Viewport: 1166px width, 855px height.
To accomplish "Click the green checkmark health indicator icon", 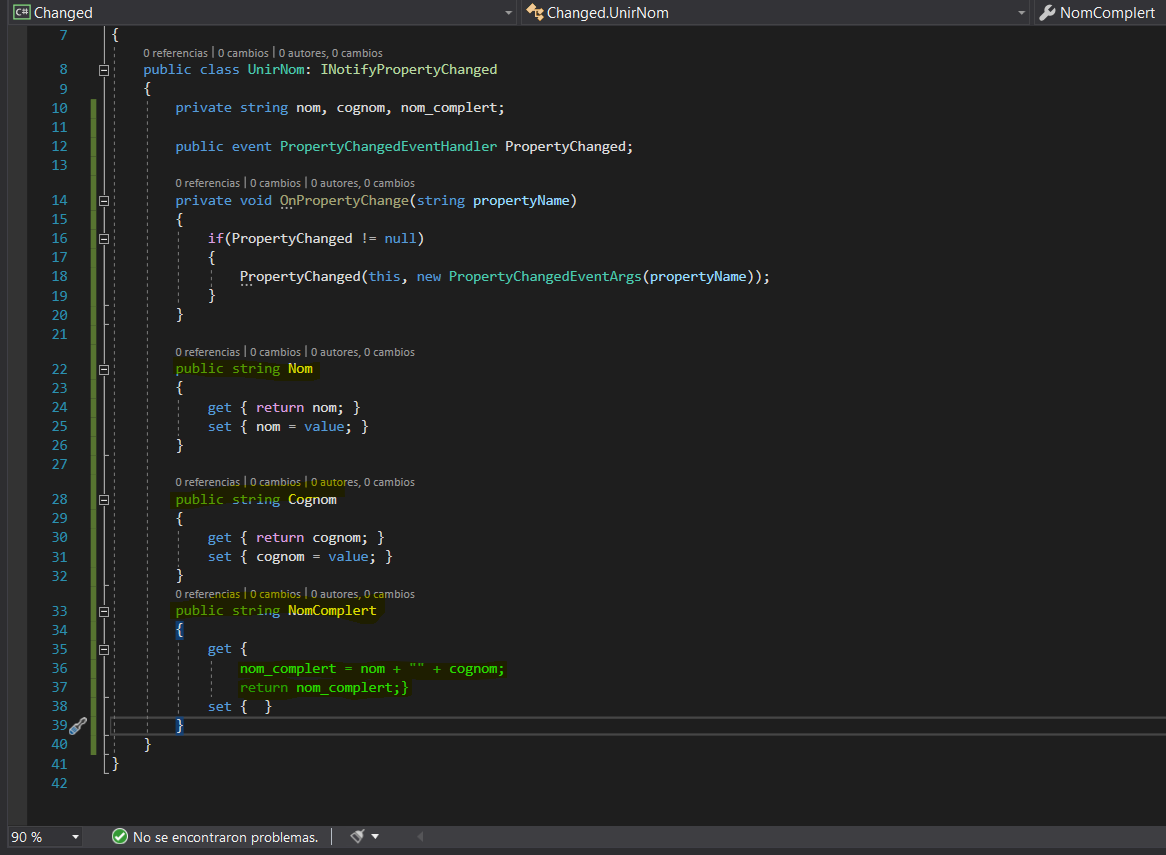I will pos(120,837).
